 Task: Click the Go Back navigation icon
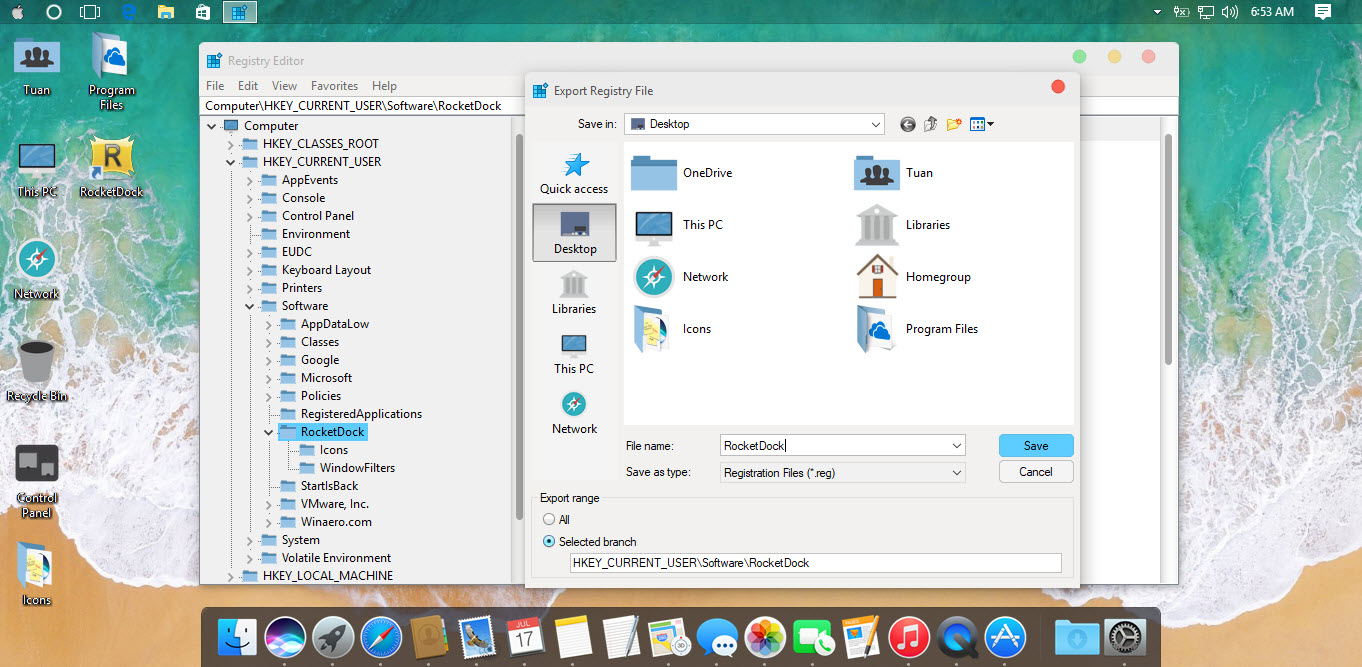(907, 124)
